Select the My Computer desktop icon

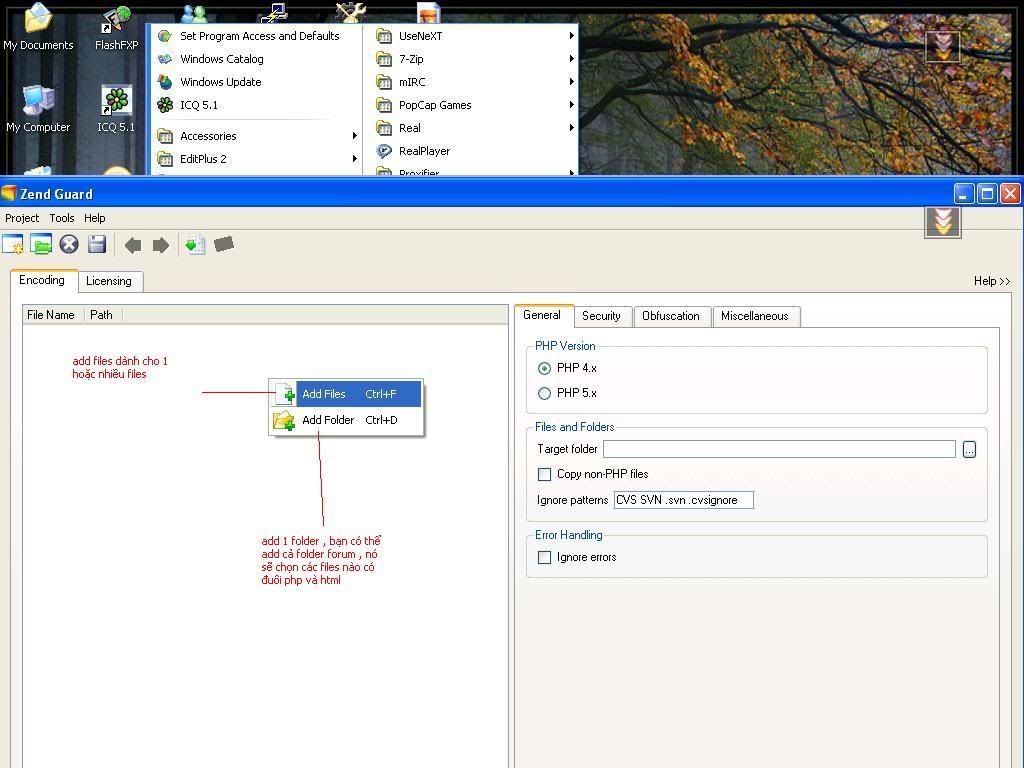point(38,108)
